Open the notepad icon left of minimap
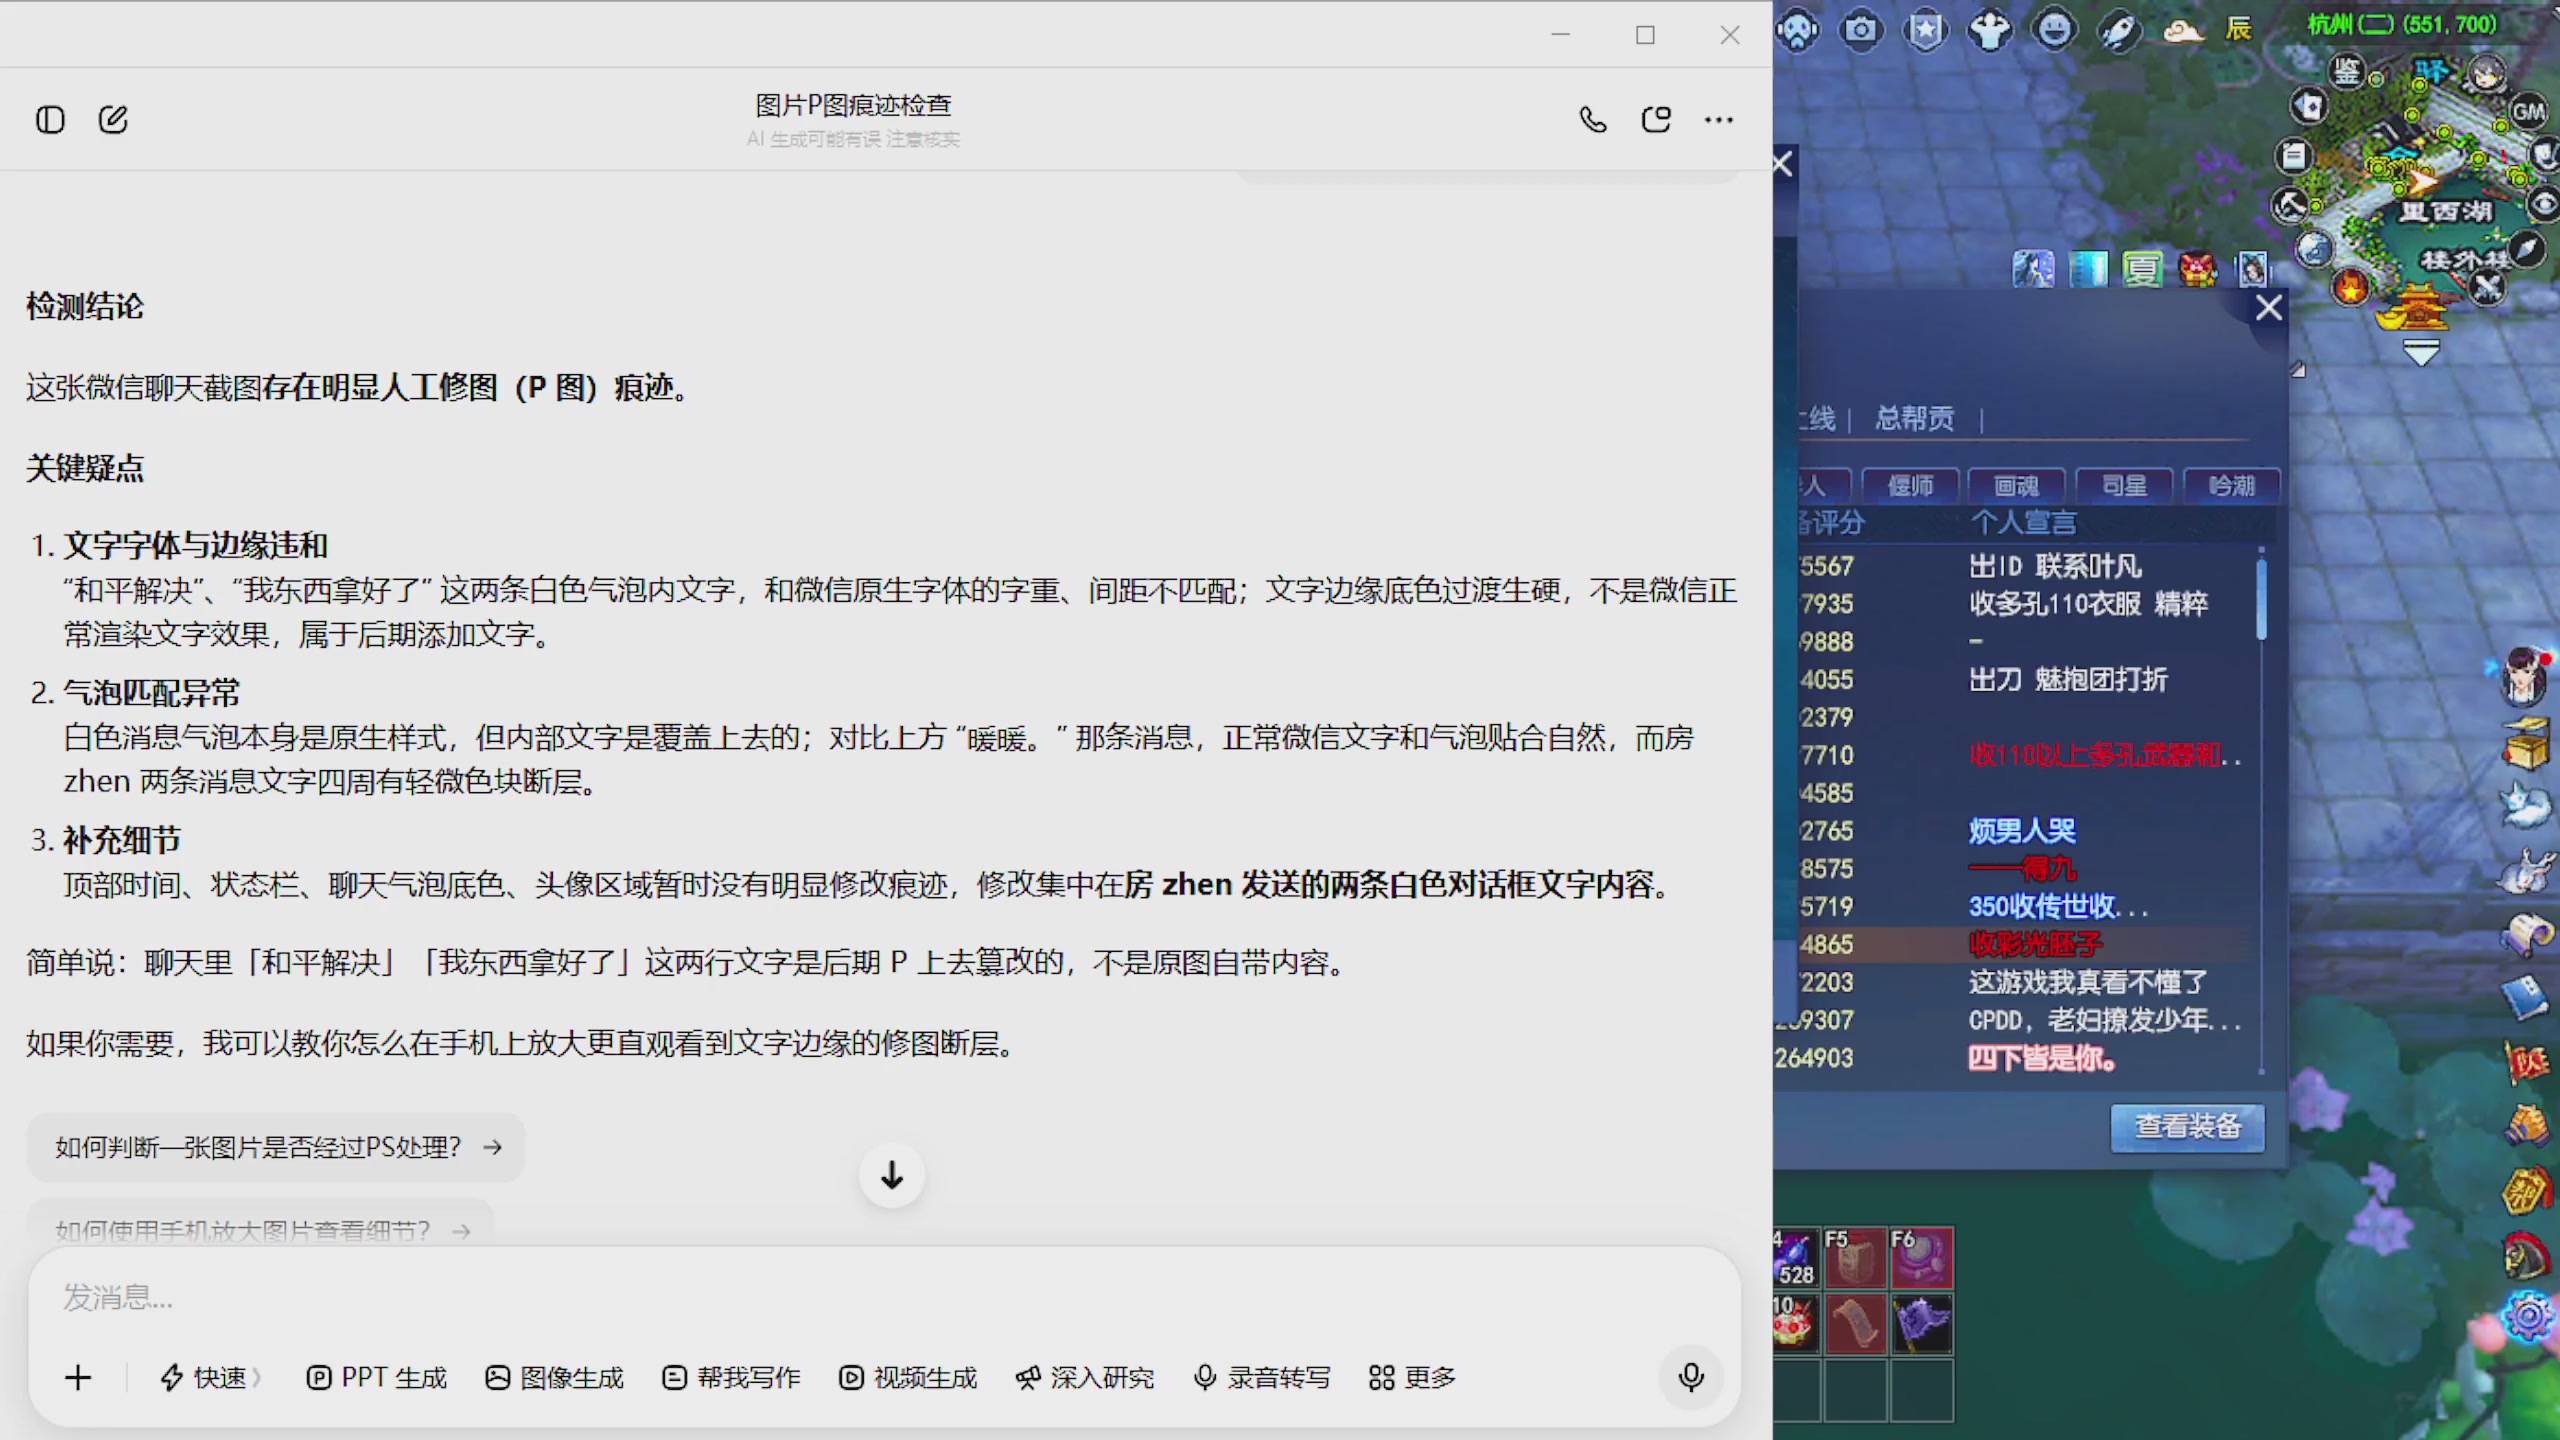 (2294, 156)
